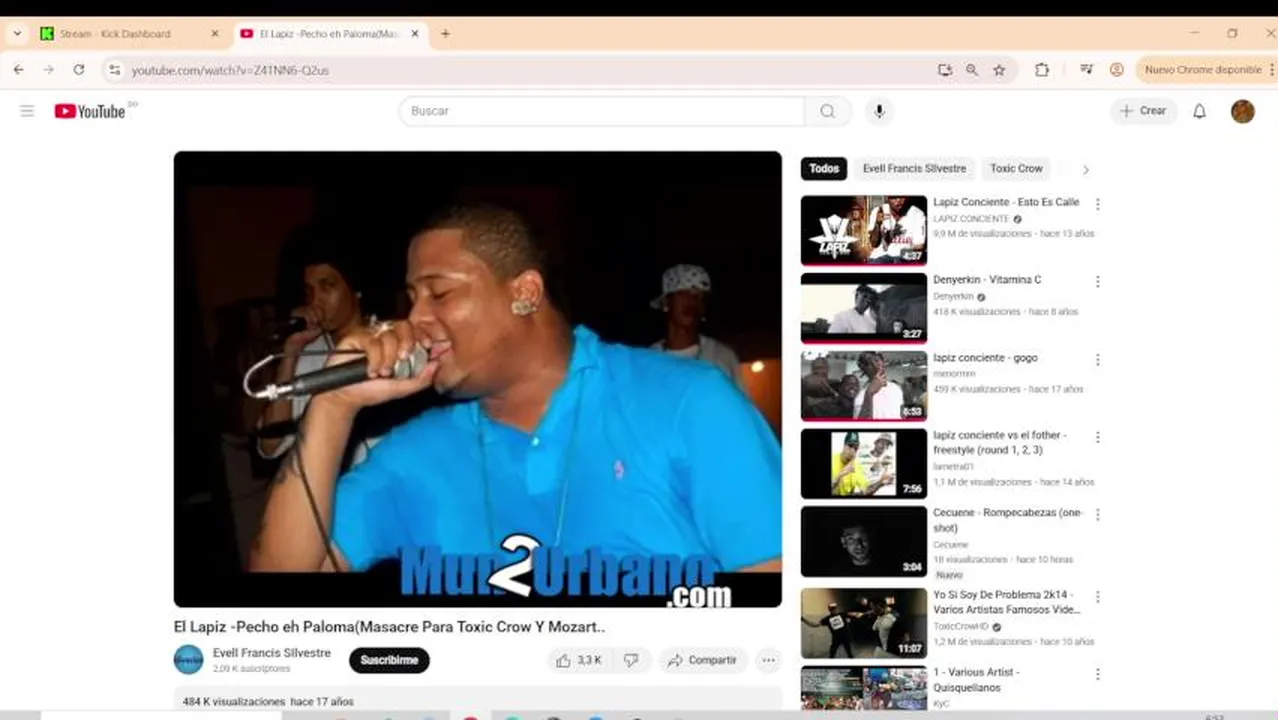Image resolution: width=1278 pixels, height=720 pixels.
Task: Open Denyerkin - Vitamina C video title
Action: [x=987, y=280]
